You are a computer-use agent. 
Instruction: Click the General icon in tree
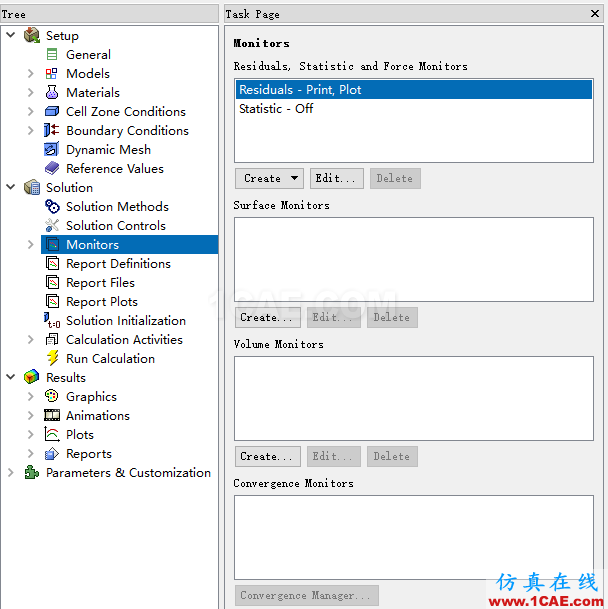[52, 54]
